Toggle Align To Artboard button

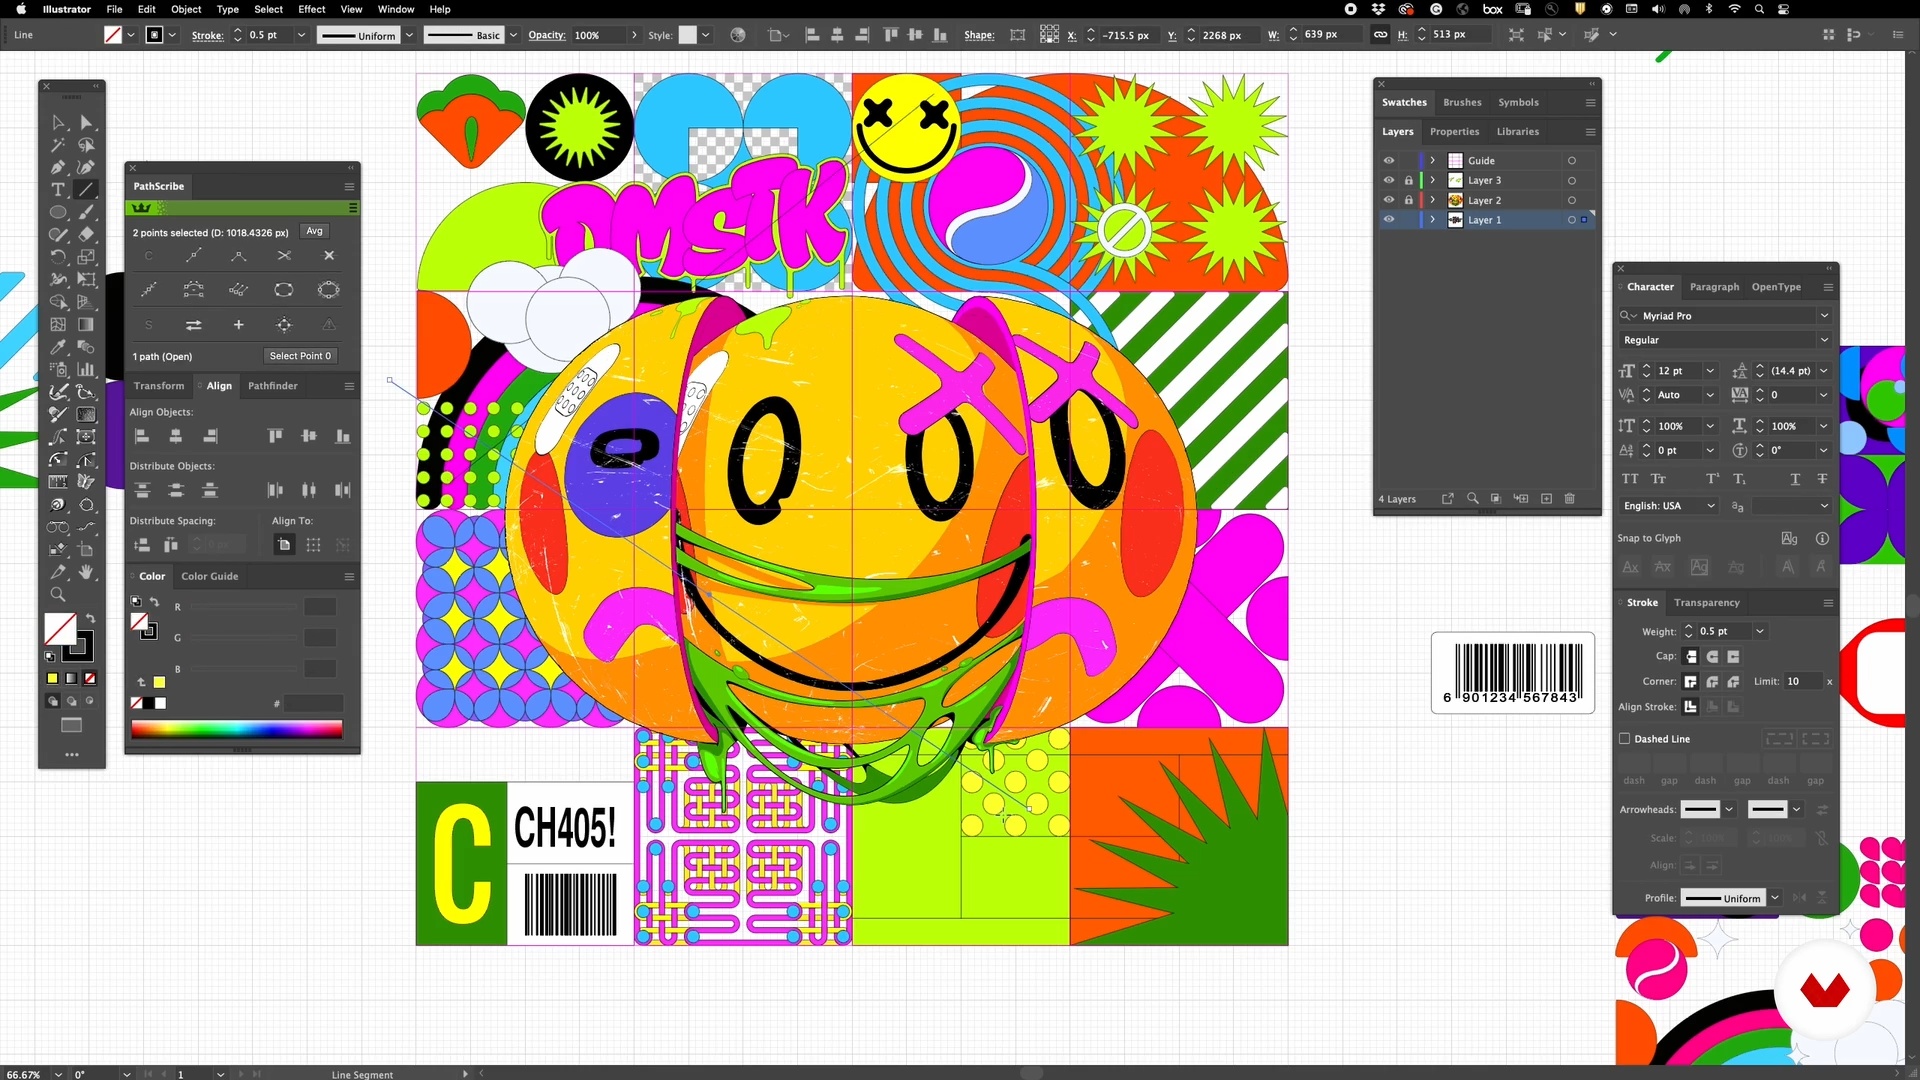(284, 545)
